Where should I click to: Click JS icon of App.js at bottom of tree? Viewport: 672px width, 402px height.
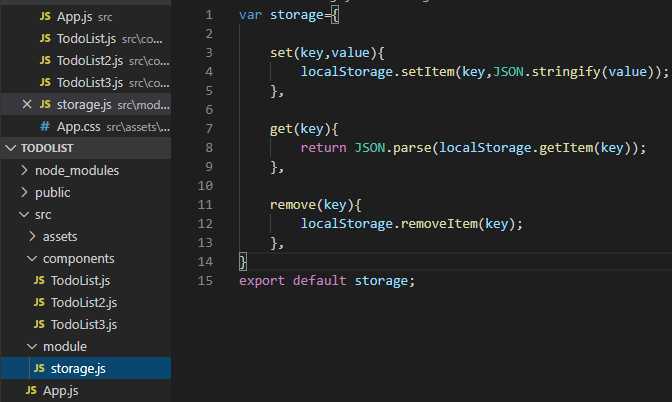tap(32, 390)
